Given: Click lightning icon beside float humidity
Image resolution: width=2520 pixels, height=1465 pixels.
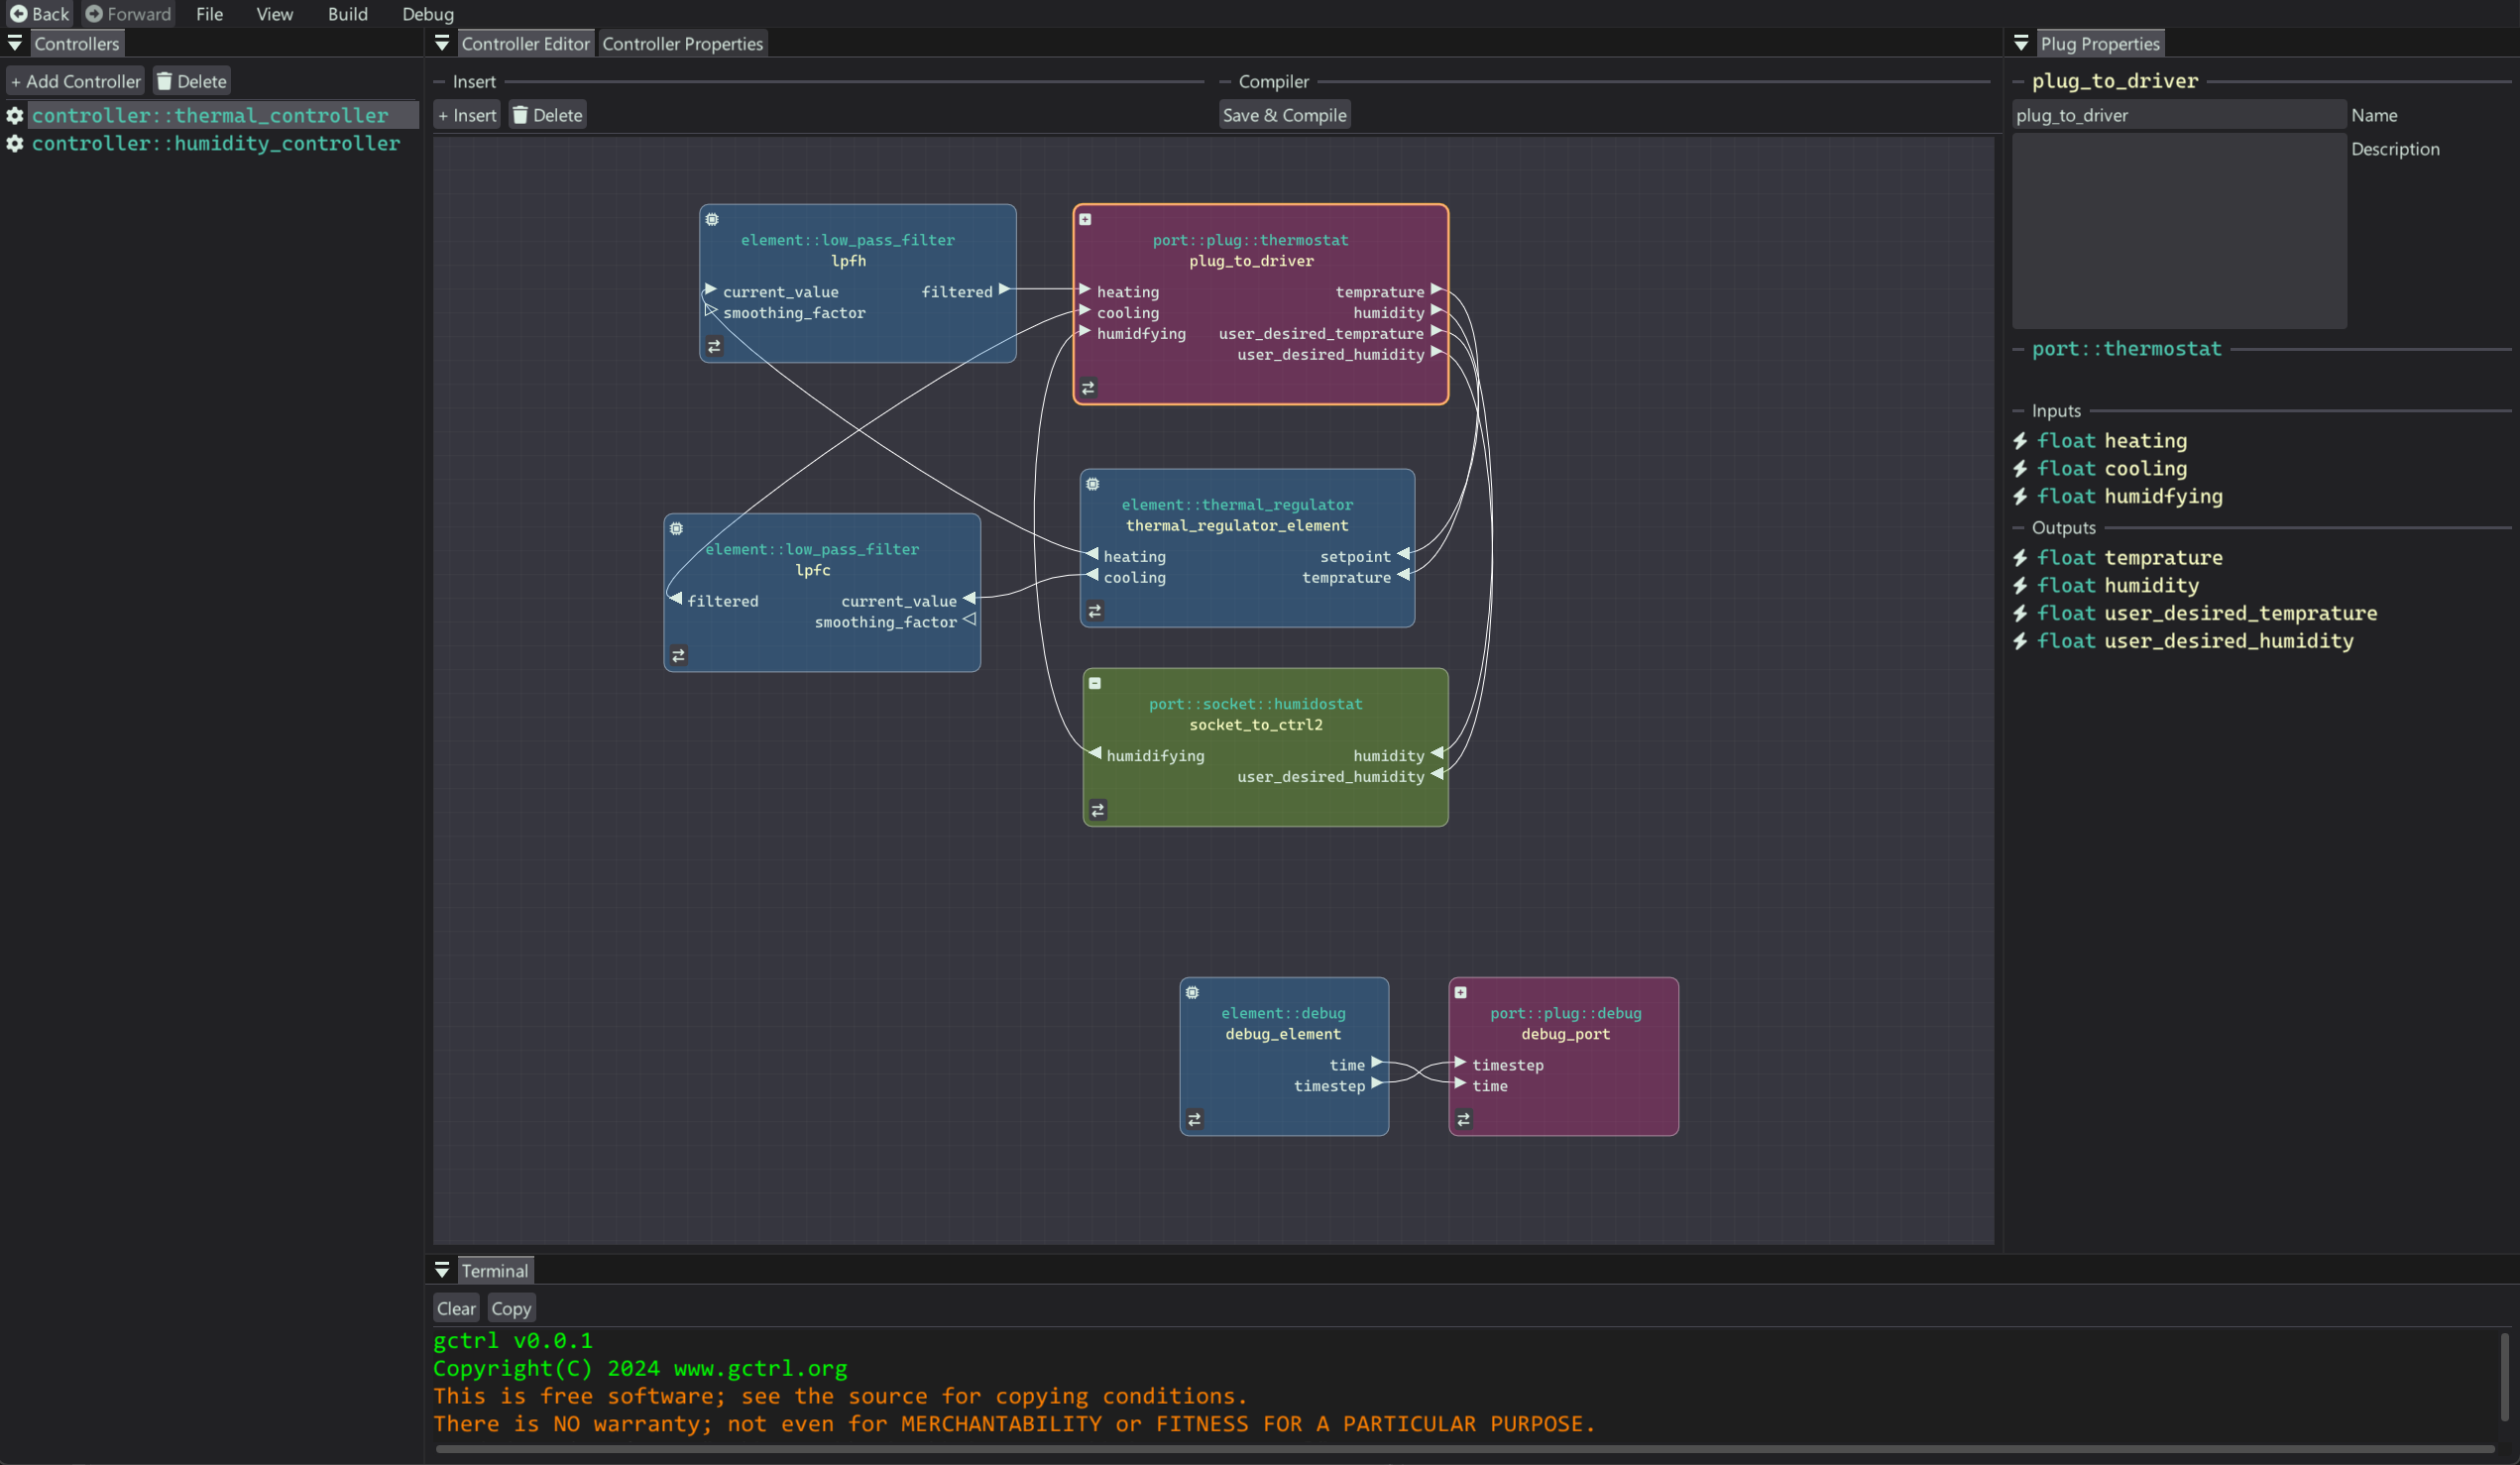Looking at the screenshot, I should (x=2020, y=586).
